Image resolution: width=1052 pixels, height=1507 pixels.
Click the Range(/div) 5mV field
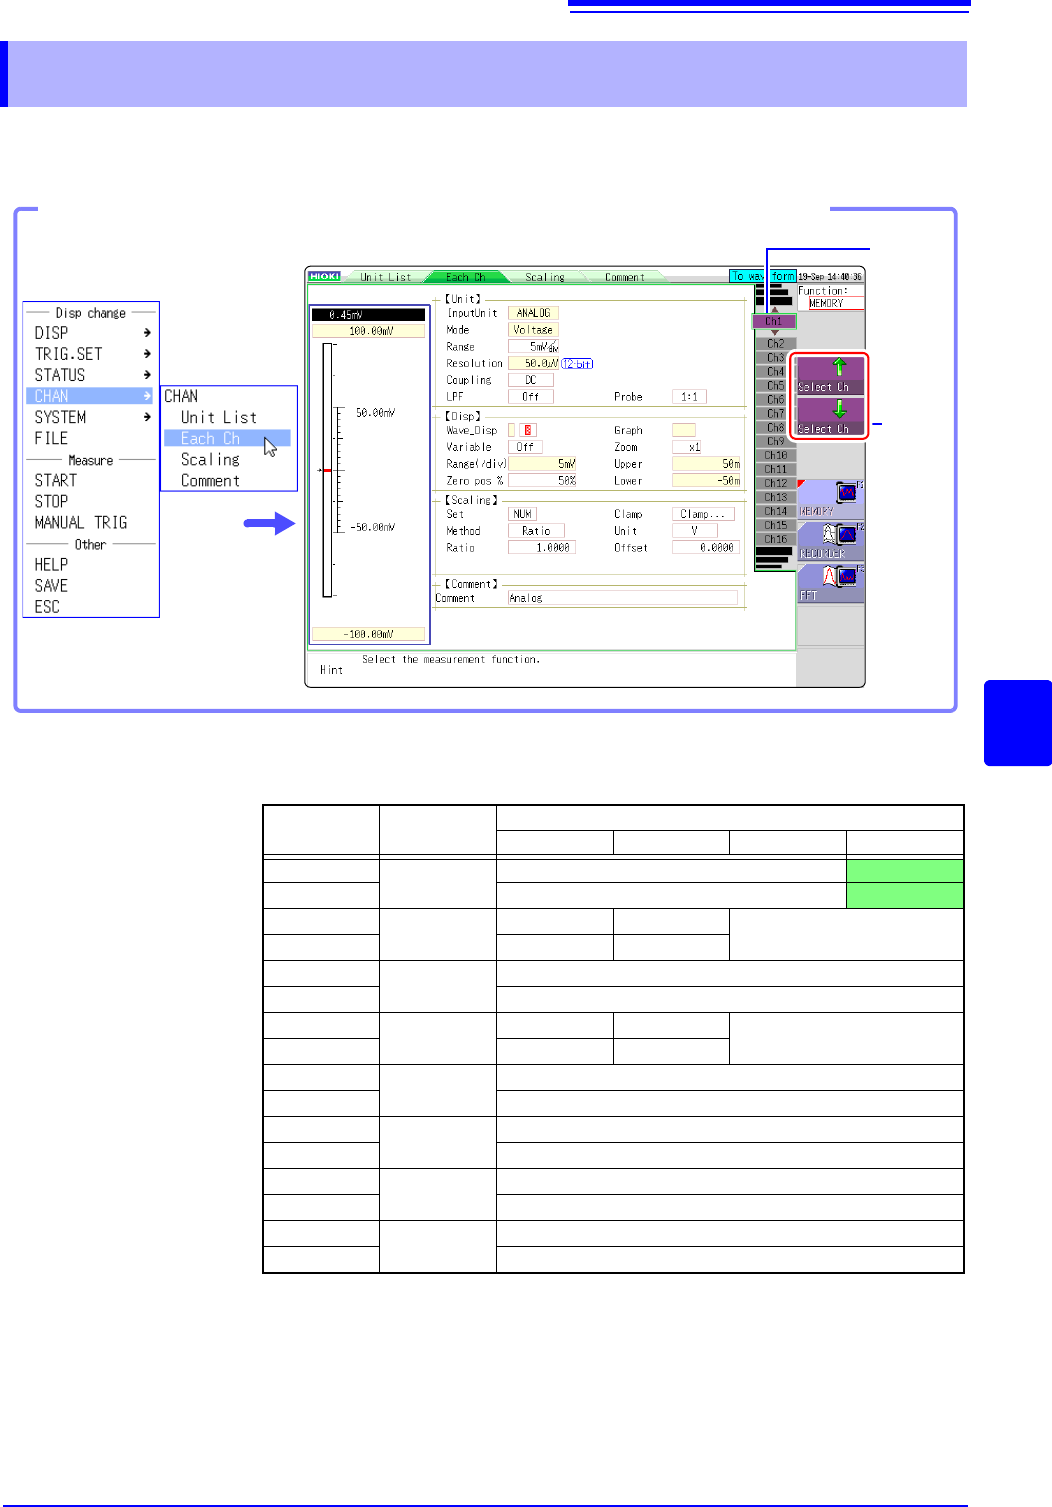(542, 464)
